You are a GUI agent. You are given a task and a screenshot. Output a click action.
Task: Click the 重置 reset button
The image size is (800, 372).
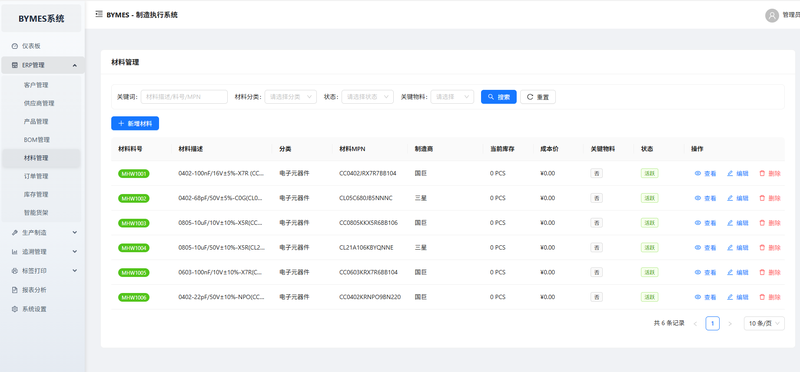[x=538, y=97]
